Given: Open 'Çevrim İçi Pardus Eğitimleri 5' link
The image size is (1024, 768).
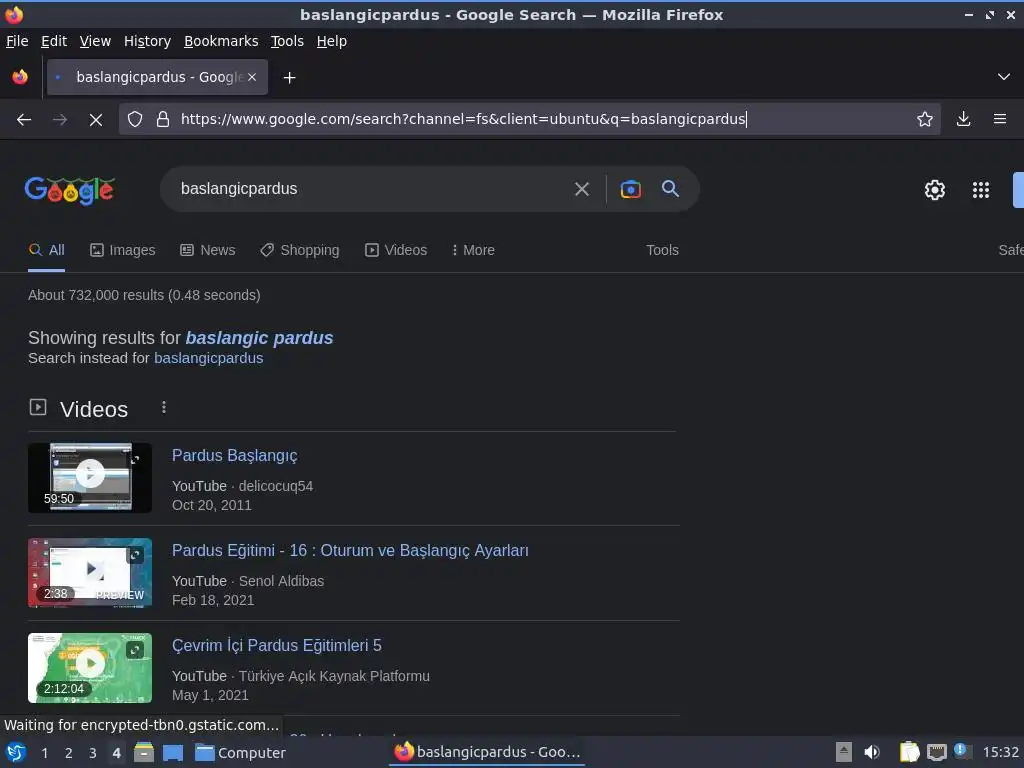Looking at the screenshot, I should point(276,645).
